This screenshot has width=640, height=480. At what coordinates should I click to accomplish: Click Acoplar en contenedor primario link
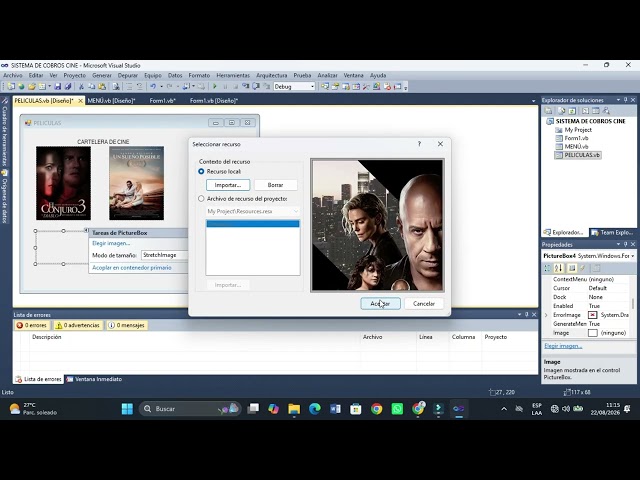[x=132, y=268]
